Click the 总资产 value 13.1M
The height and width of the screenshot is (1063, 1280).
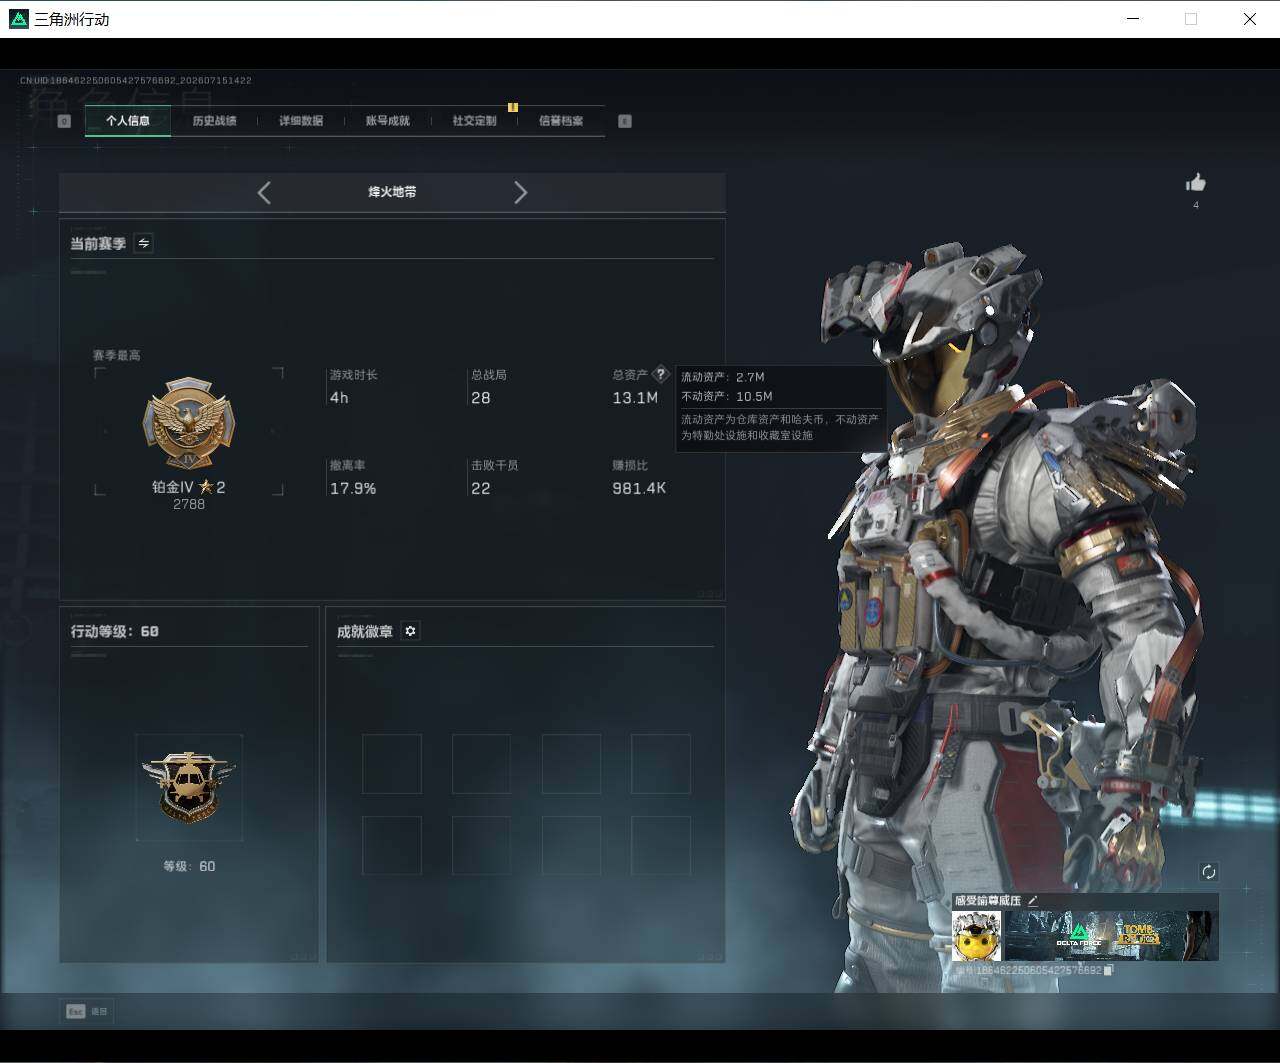[x=635, y=398]
